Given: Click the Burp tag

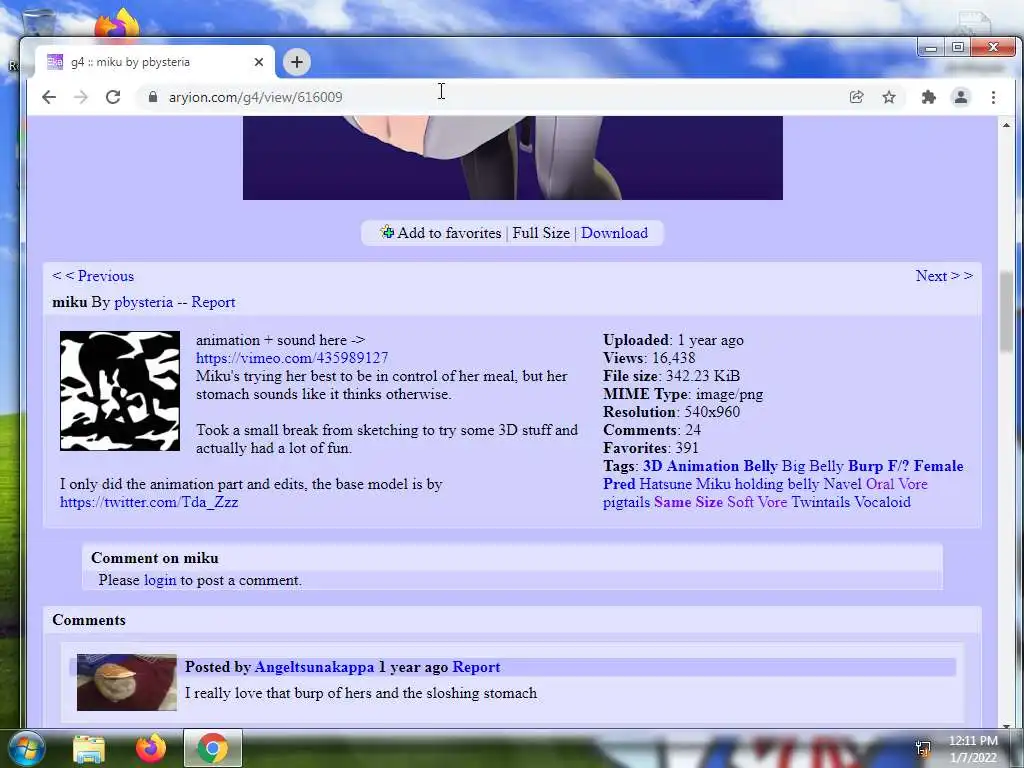Looking at the screenshot, I should coord(865,466).
